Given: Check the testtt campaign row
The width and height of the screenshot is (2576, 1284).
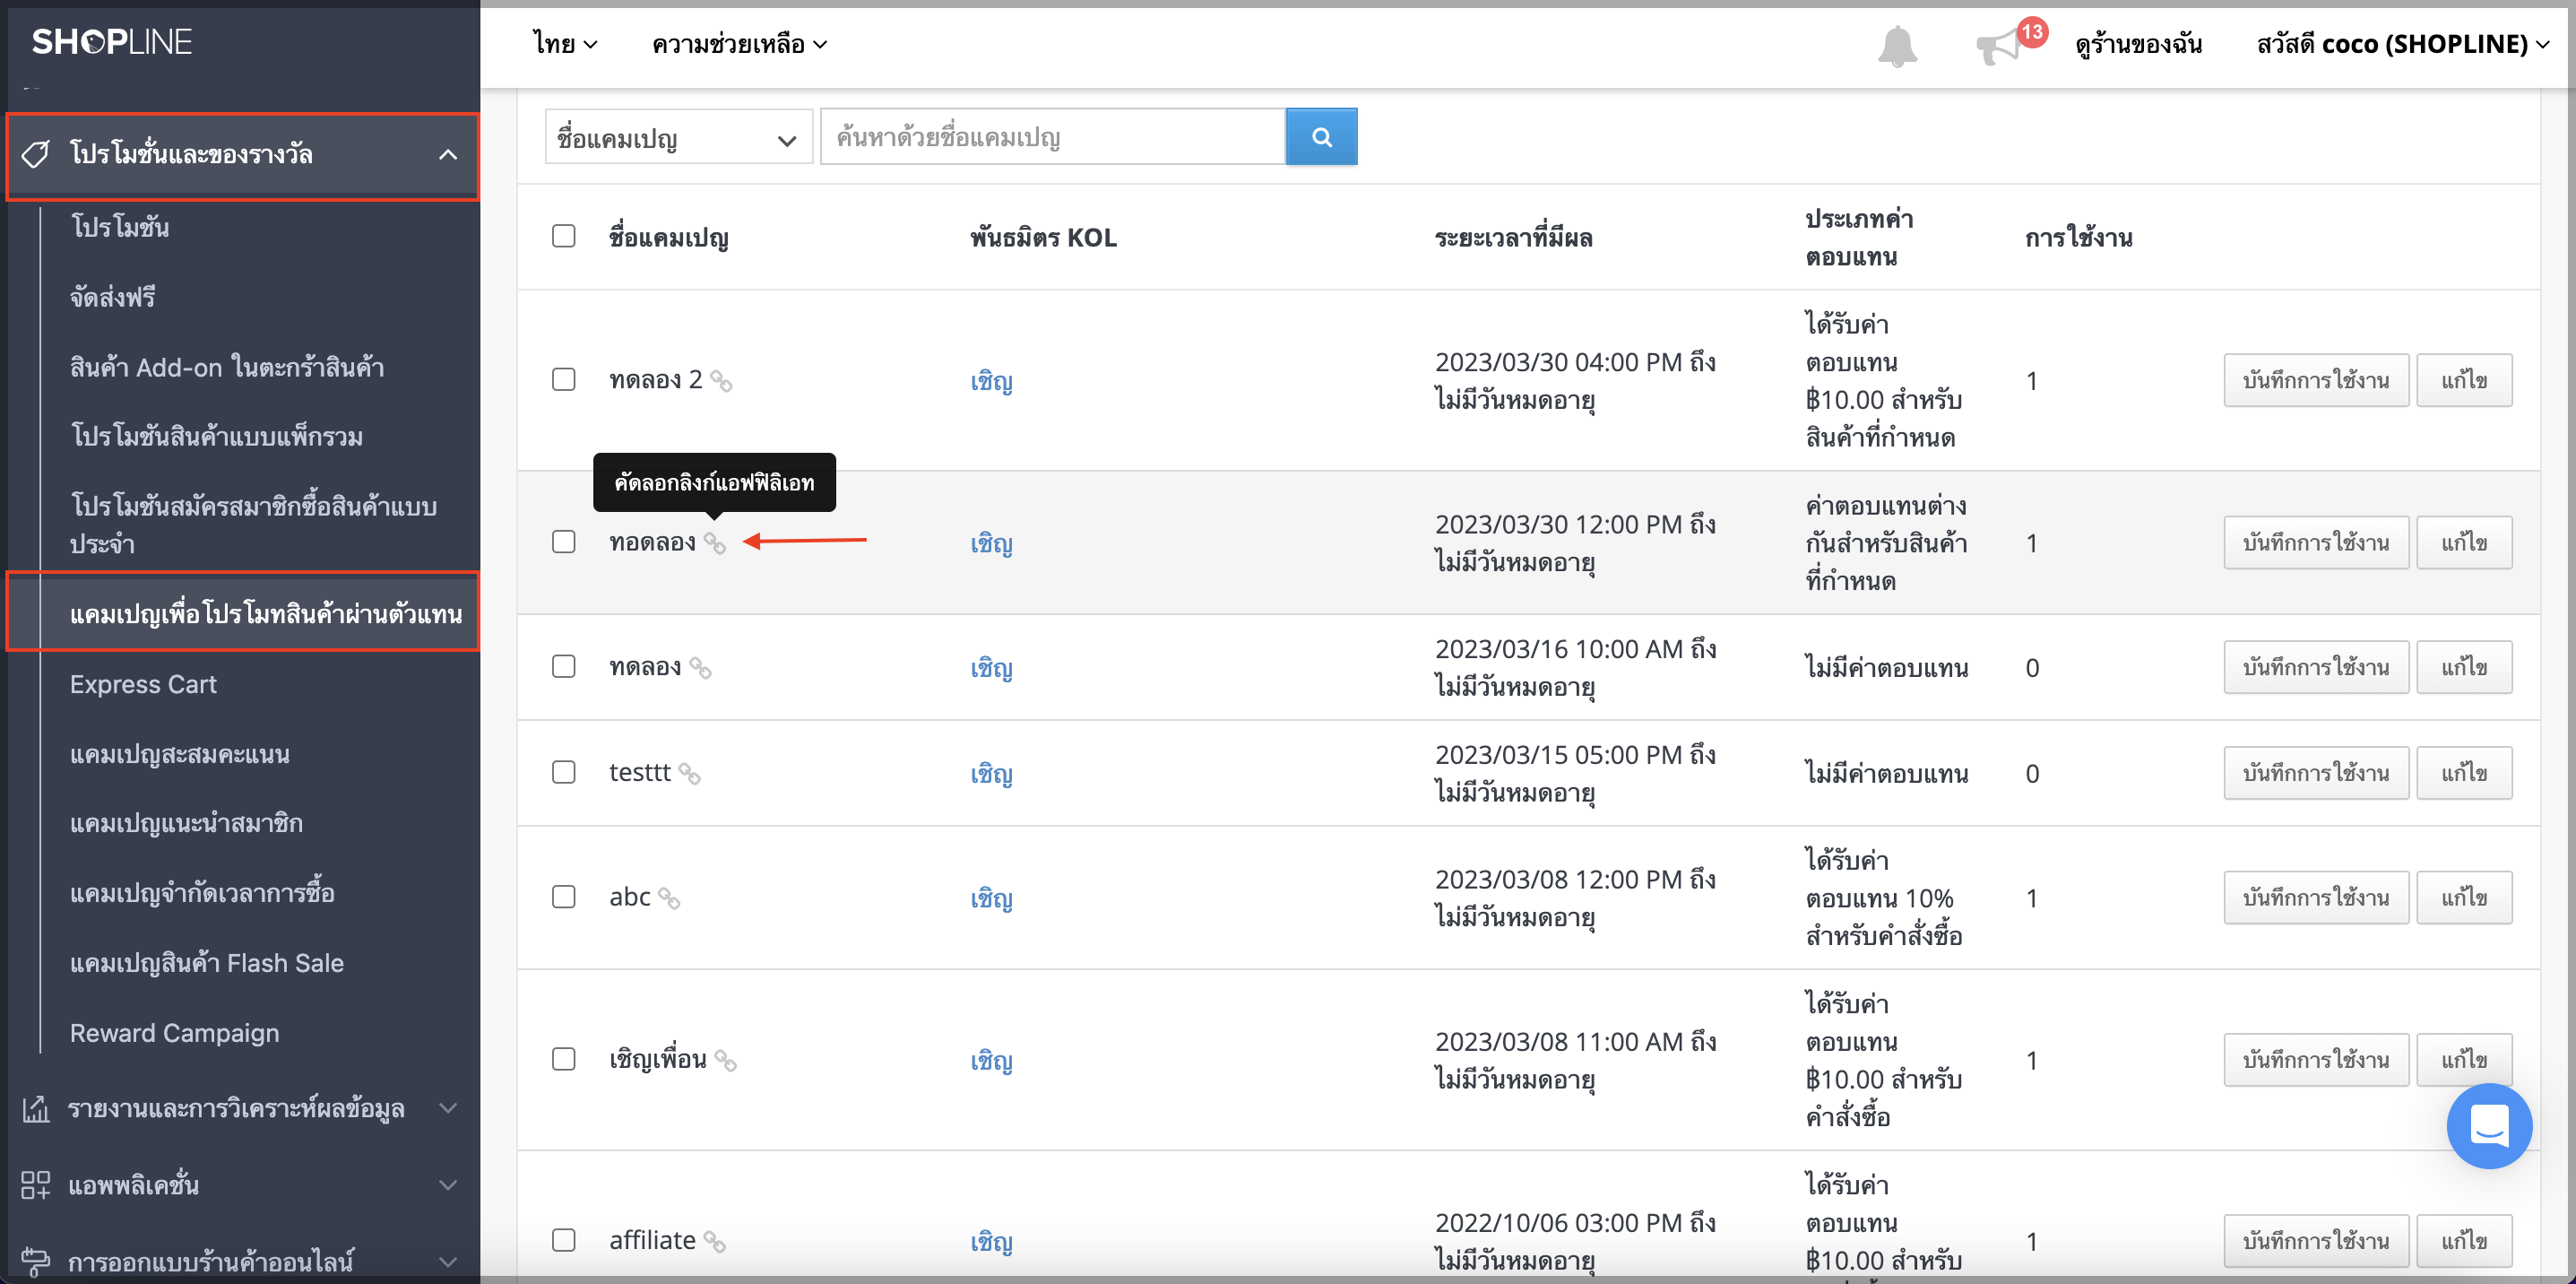Looking at the screenshot, I should [564, 772].
